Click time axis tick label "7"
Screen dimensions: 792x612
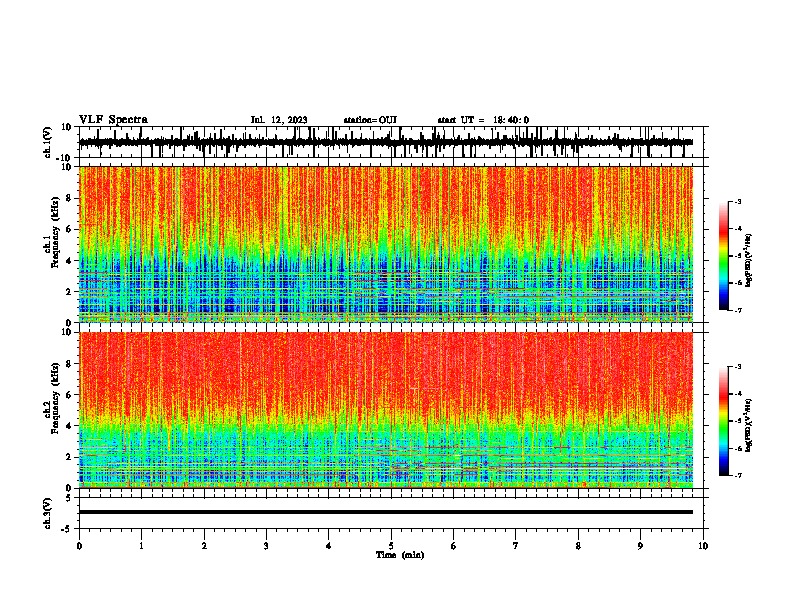click(x=516, y=546)
